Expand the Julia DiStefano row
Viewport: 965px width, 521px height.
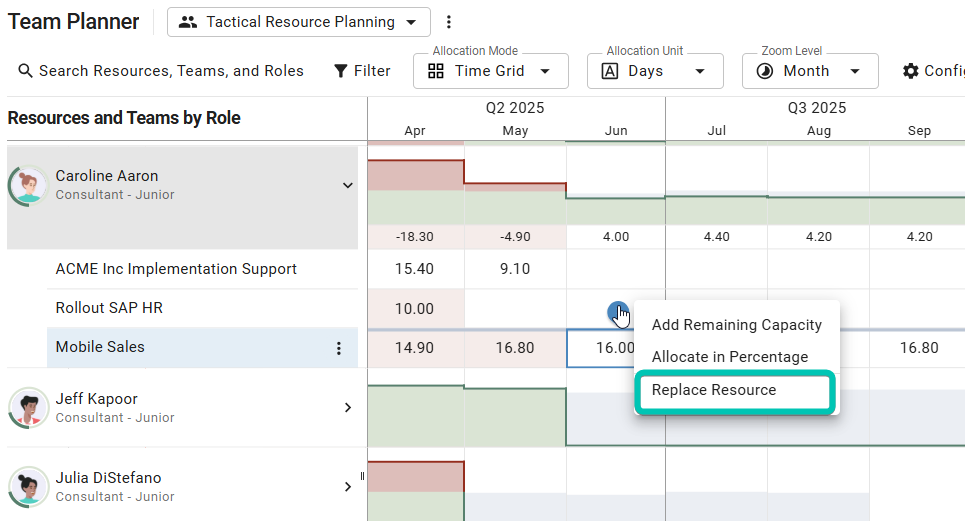[348, 487]
